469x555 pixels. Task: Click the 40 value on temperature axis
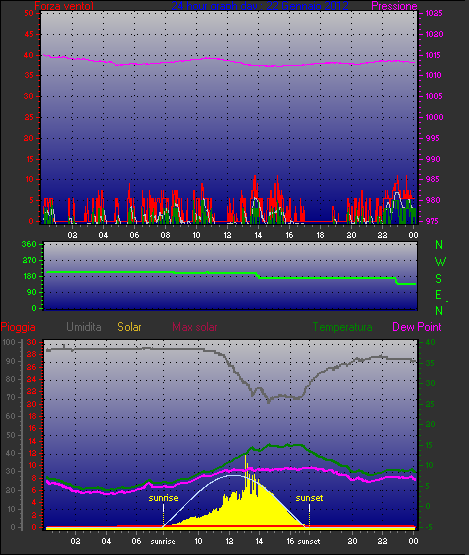430,342
